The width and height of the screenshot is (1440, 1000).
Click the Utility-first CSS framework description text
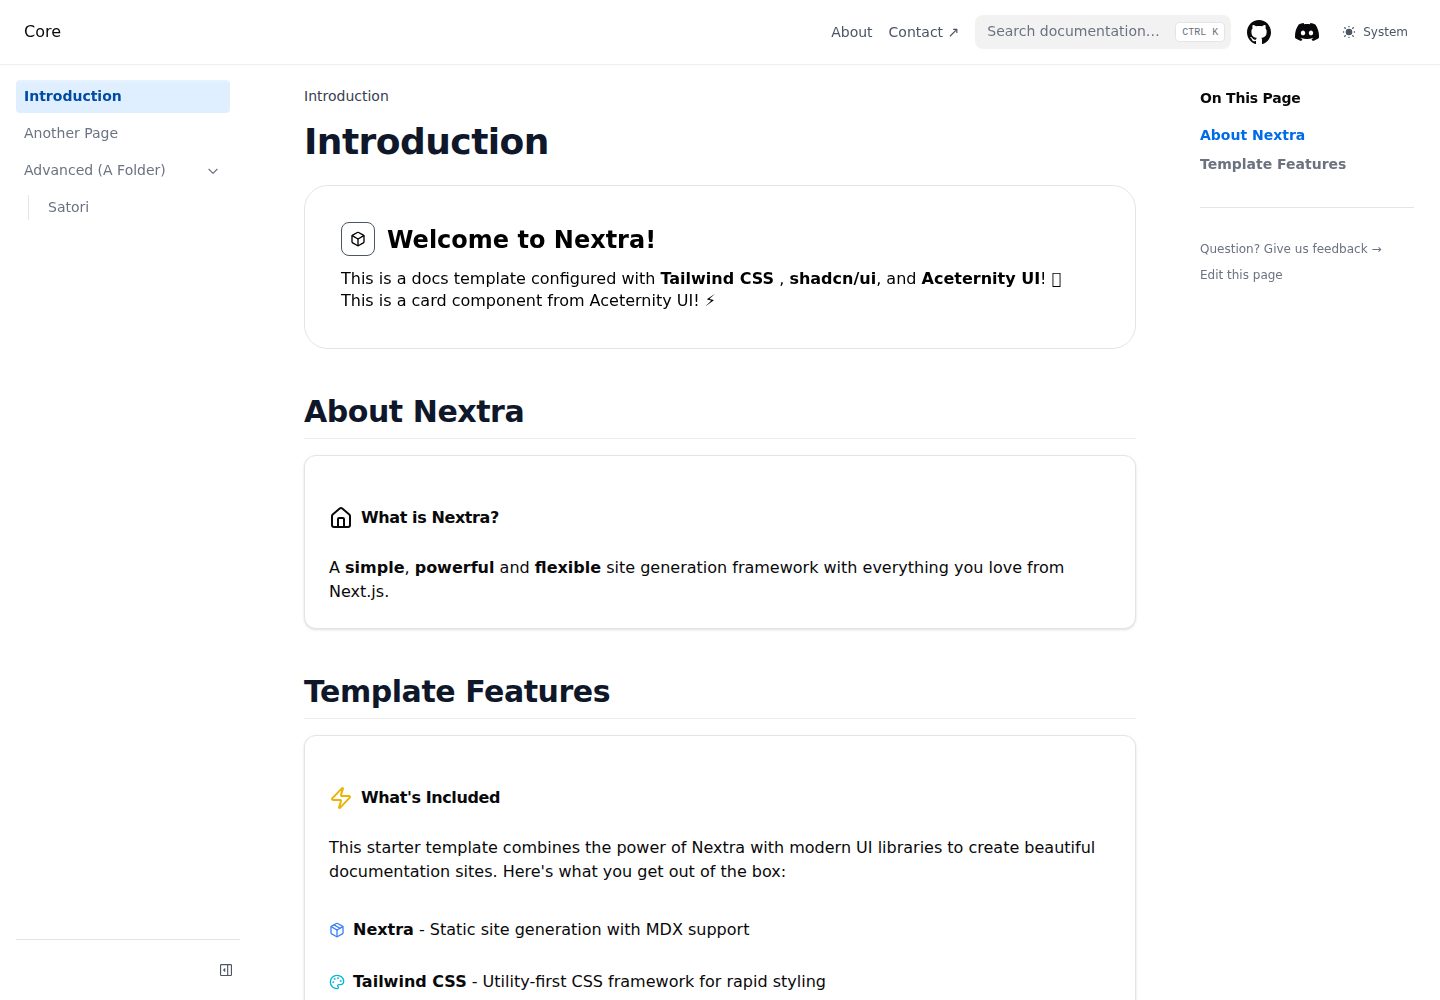[x=654, y=982]
